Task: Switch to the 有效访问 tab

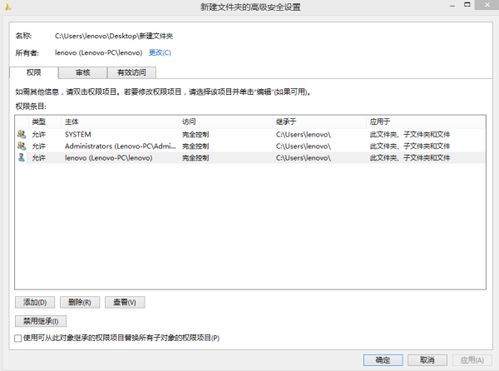Action: click(132, 72)
